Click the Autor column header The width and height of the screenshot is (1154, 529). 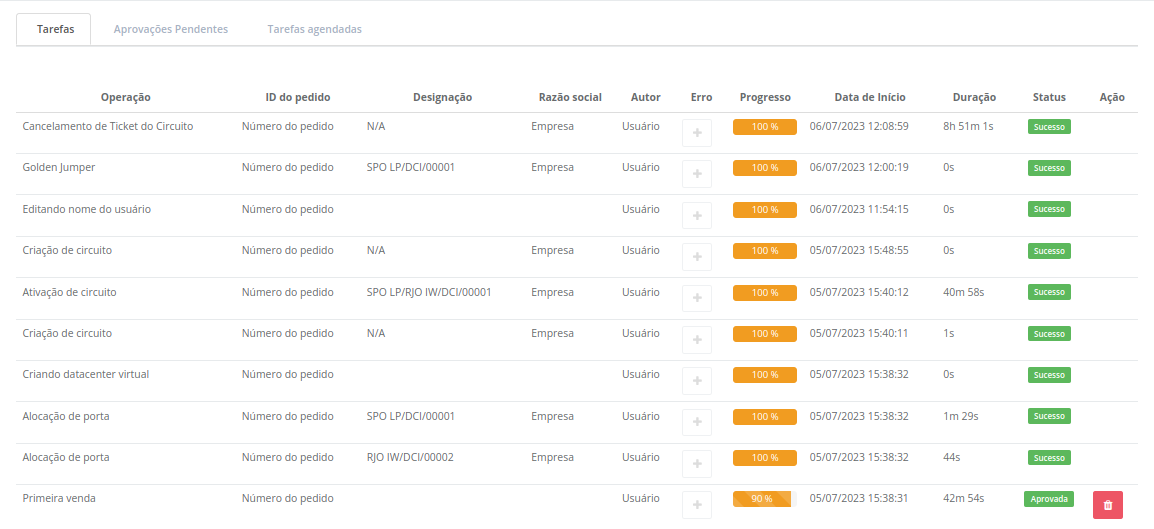[x=645, y=97]
